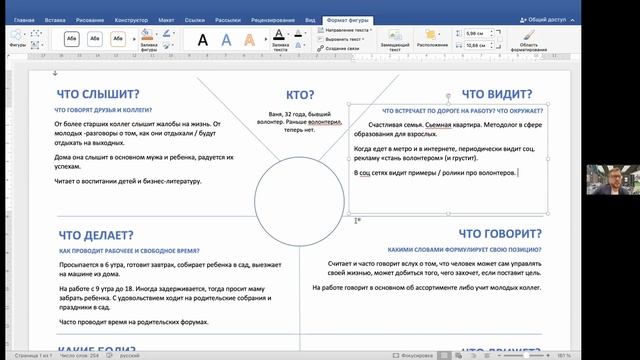The image size is (640, 360).
Task: Apply the orange A WordArt style
Action: pos(249,40)
